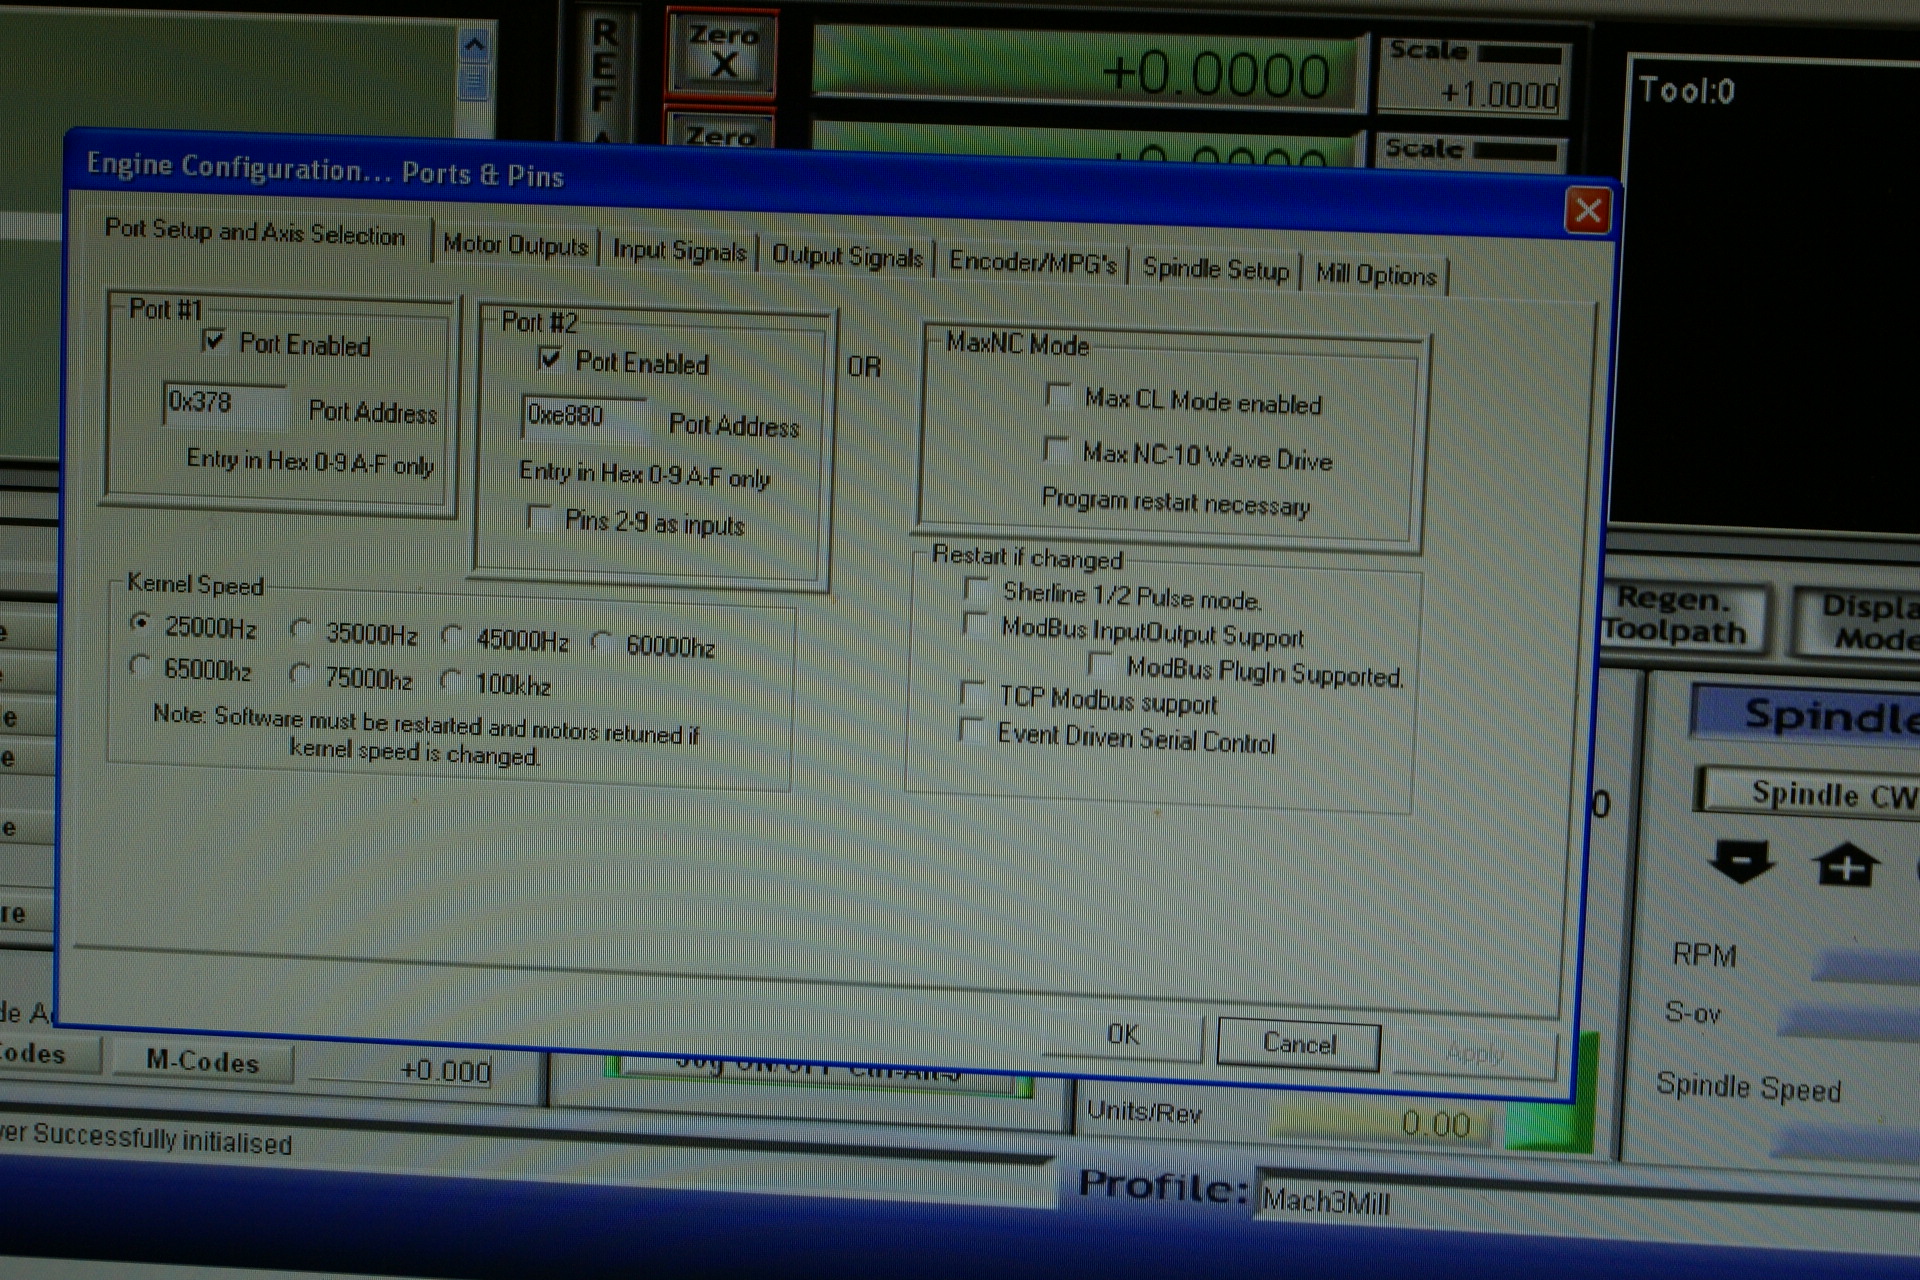The width and height of the screenshot is (1920, 1280).
Task: Click the spindle speed decrease arrow icon
Action: click(x=1741, y=861)
